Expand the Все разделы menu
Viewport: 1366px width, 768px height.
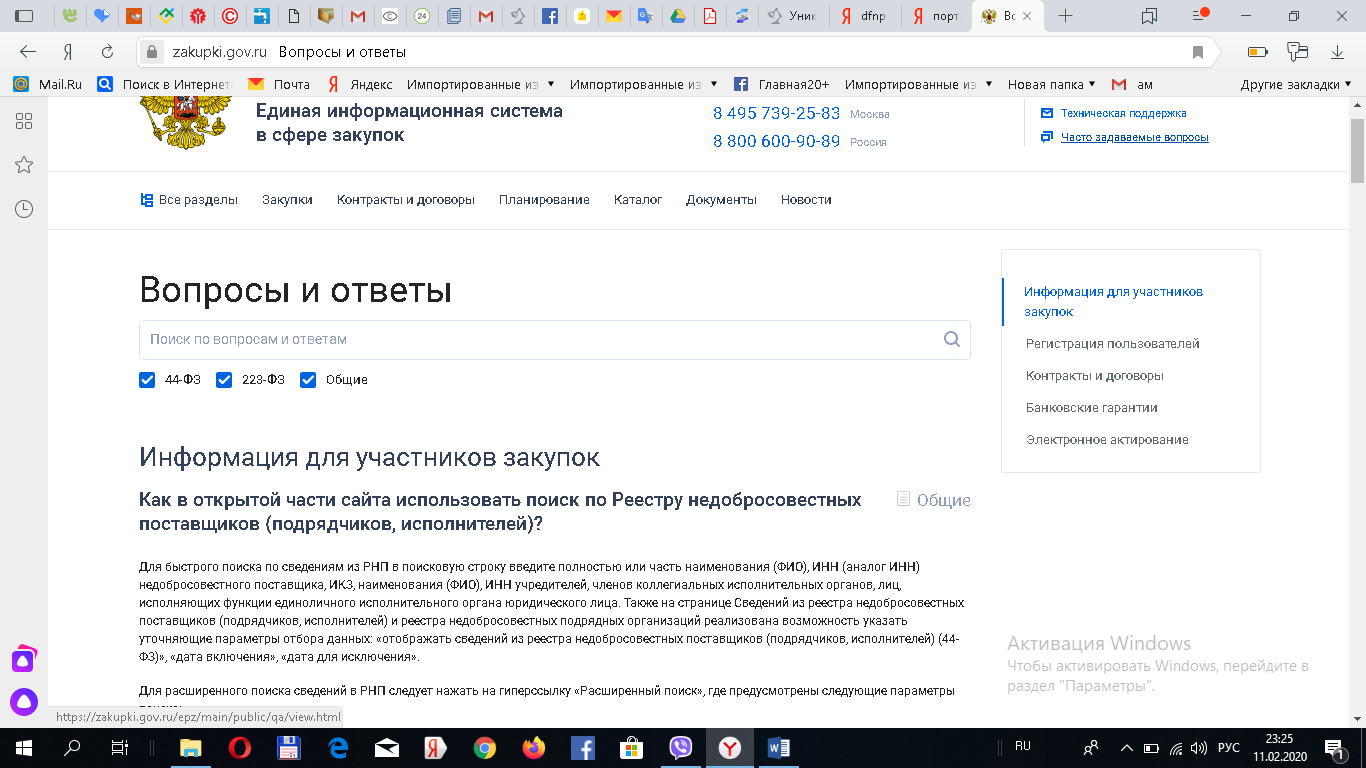pyautogui.click(x=189, y=200)
